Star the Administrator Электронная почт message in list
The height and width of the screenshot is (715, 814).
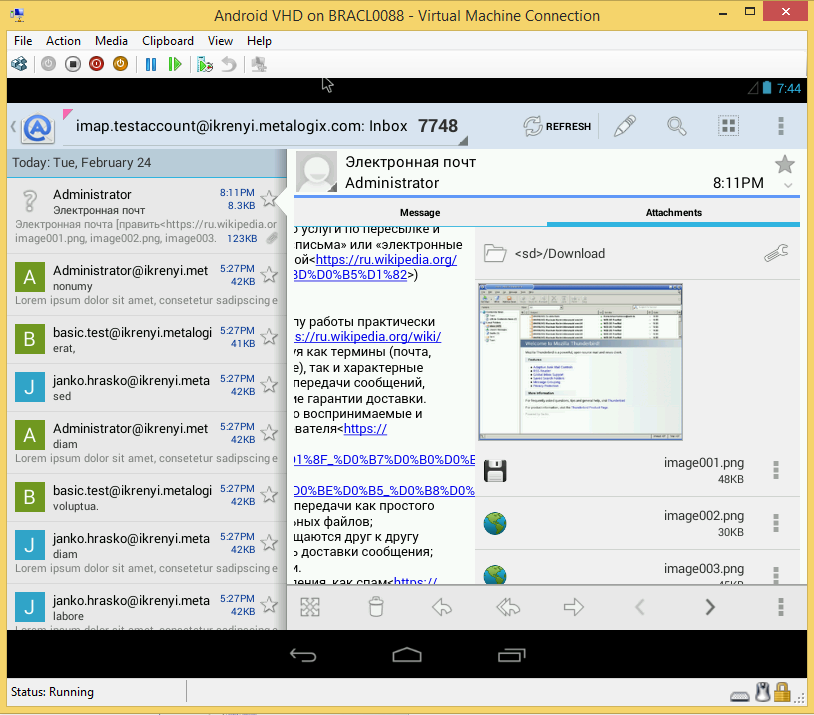click(x=269, y=198)
